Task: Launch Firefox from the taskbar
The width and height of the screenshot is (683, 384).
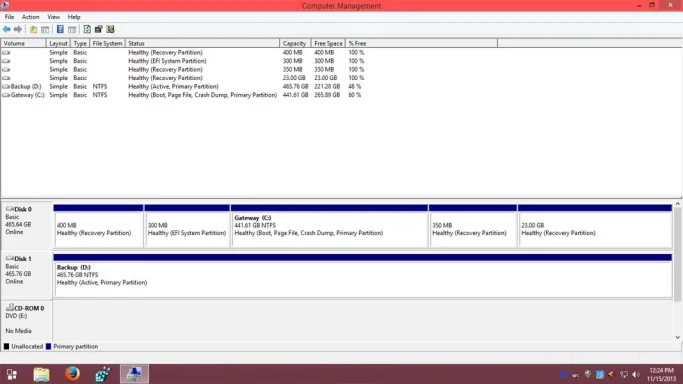Action: click(x=72, y=374)
